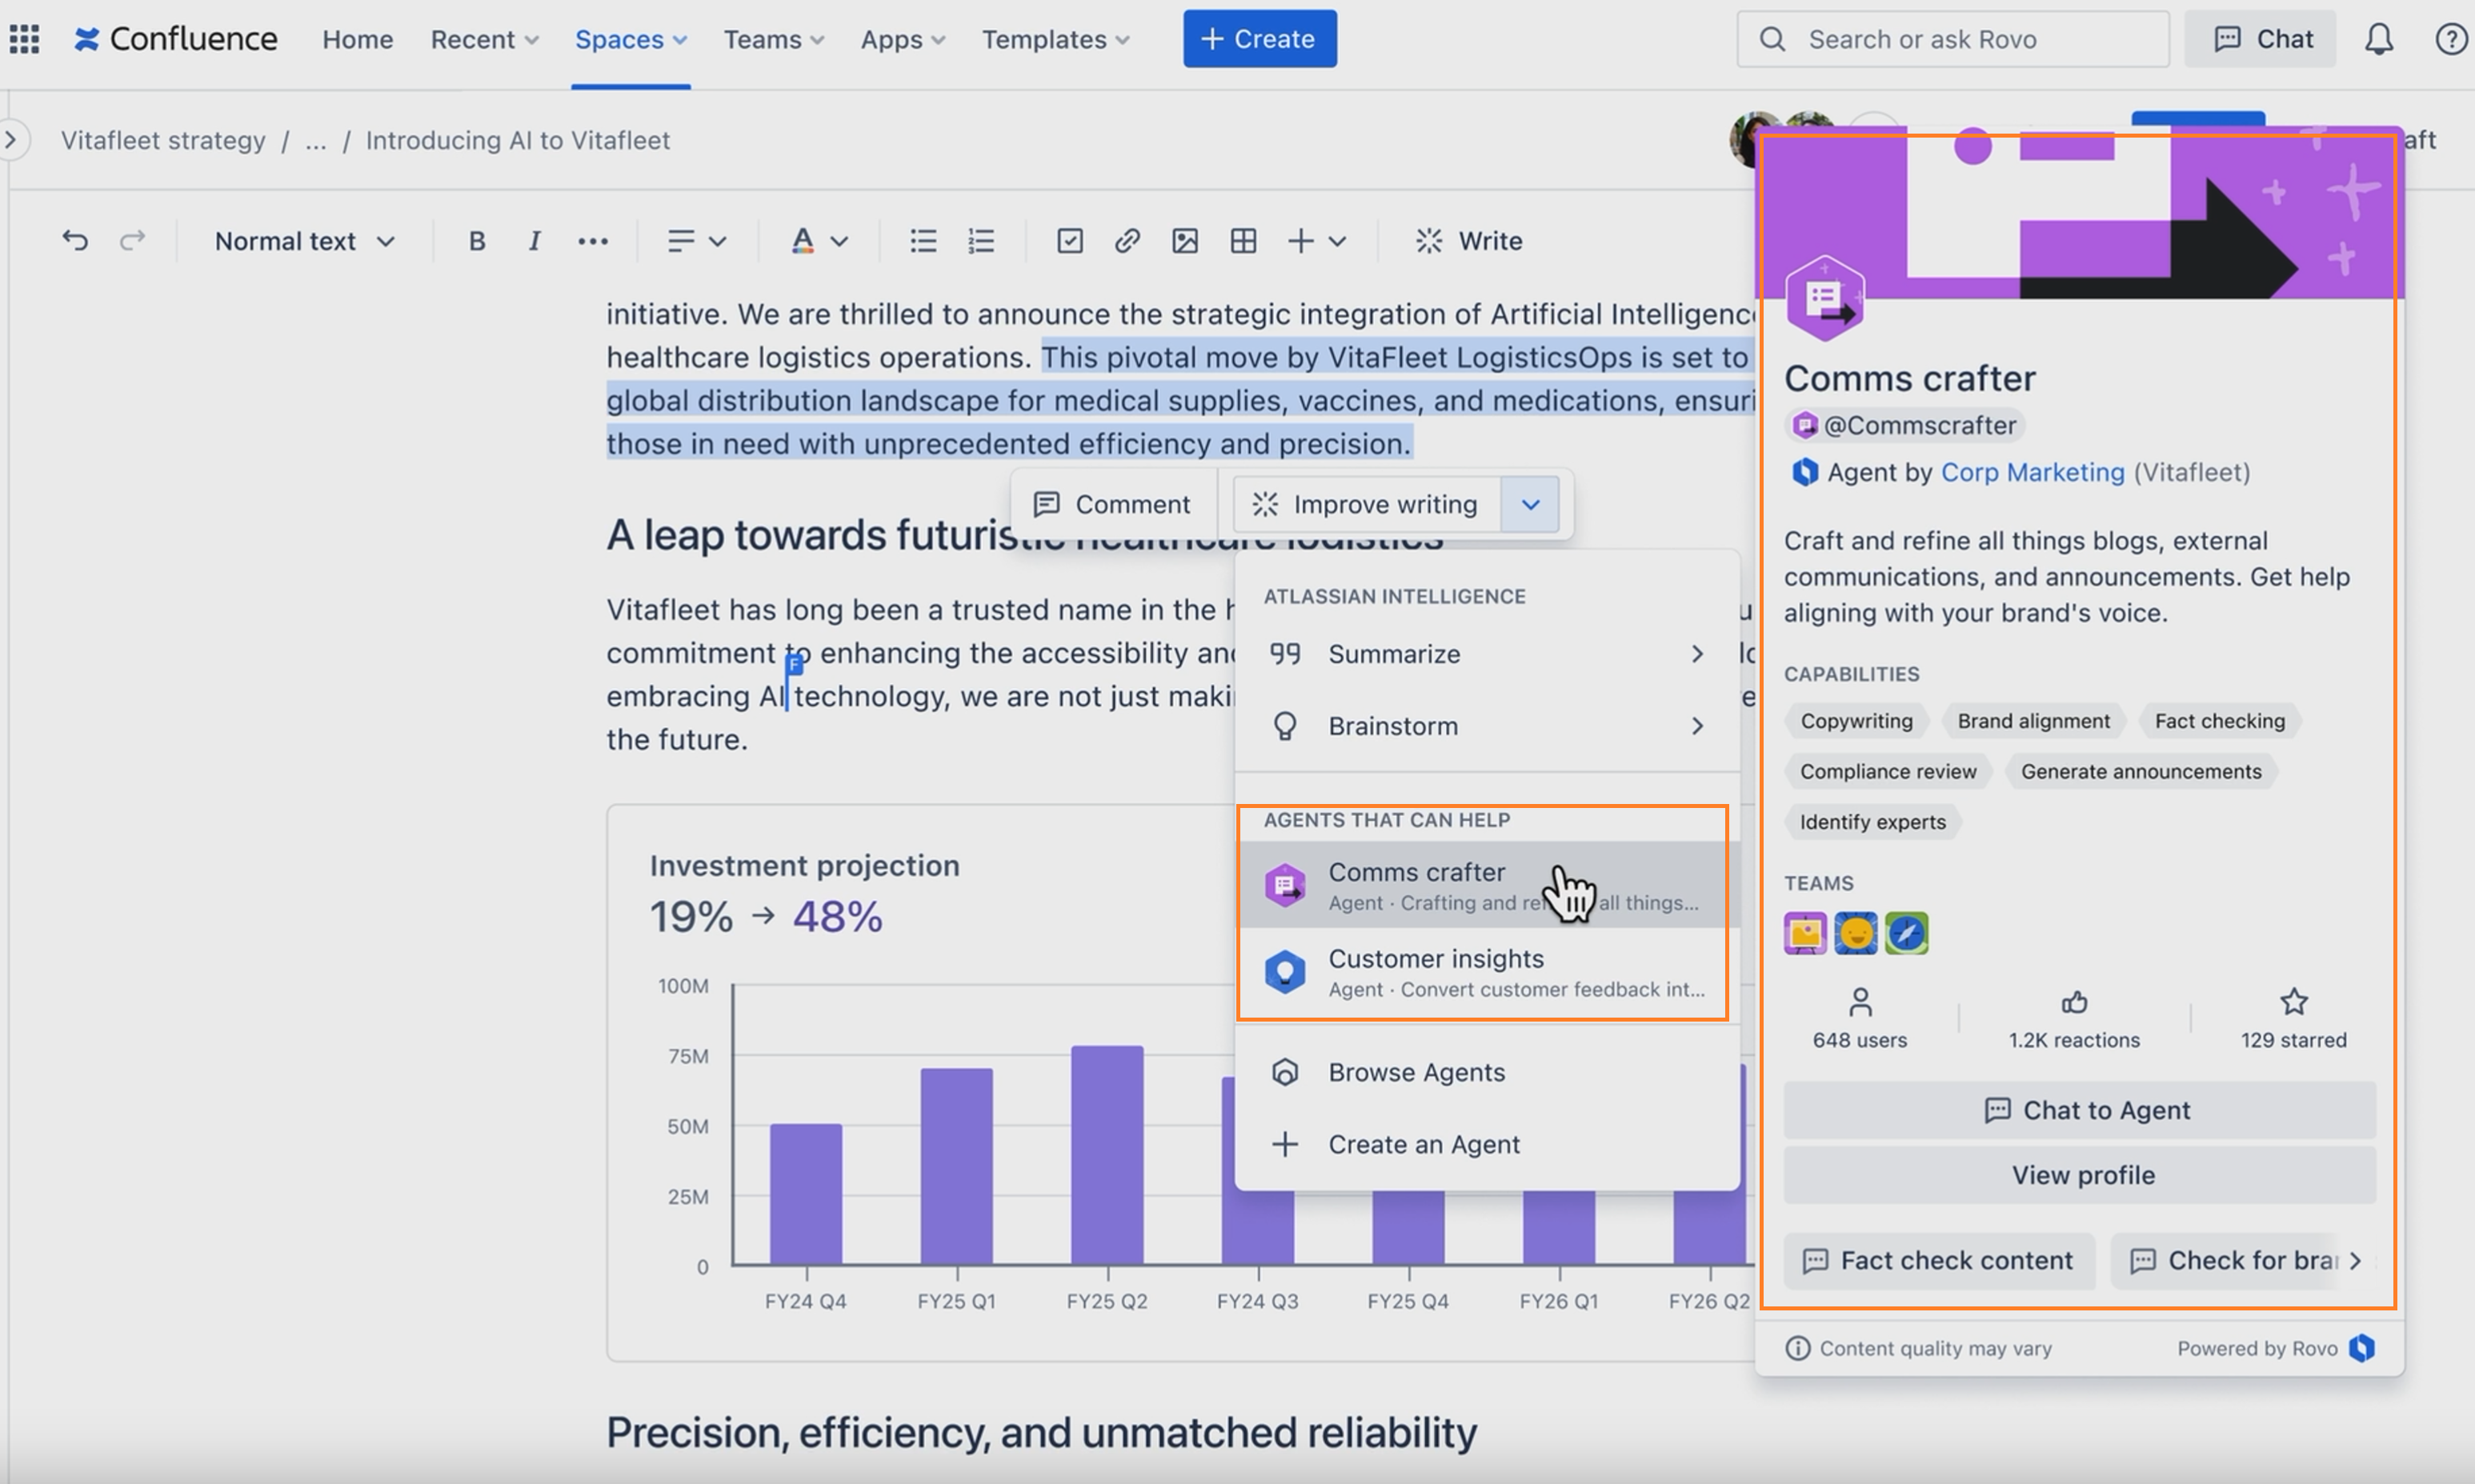Open Introducing AI to Vitafleet breadcrumb

pos(517,140)
